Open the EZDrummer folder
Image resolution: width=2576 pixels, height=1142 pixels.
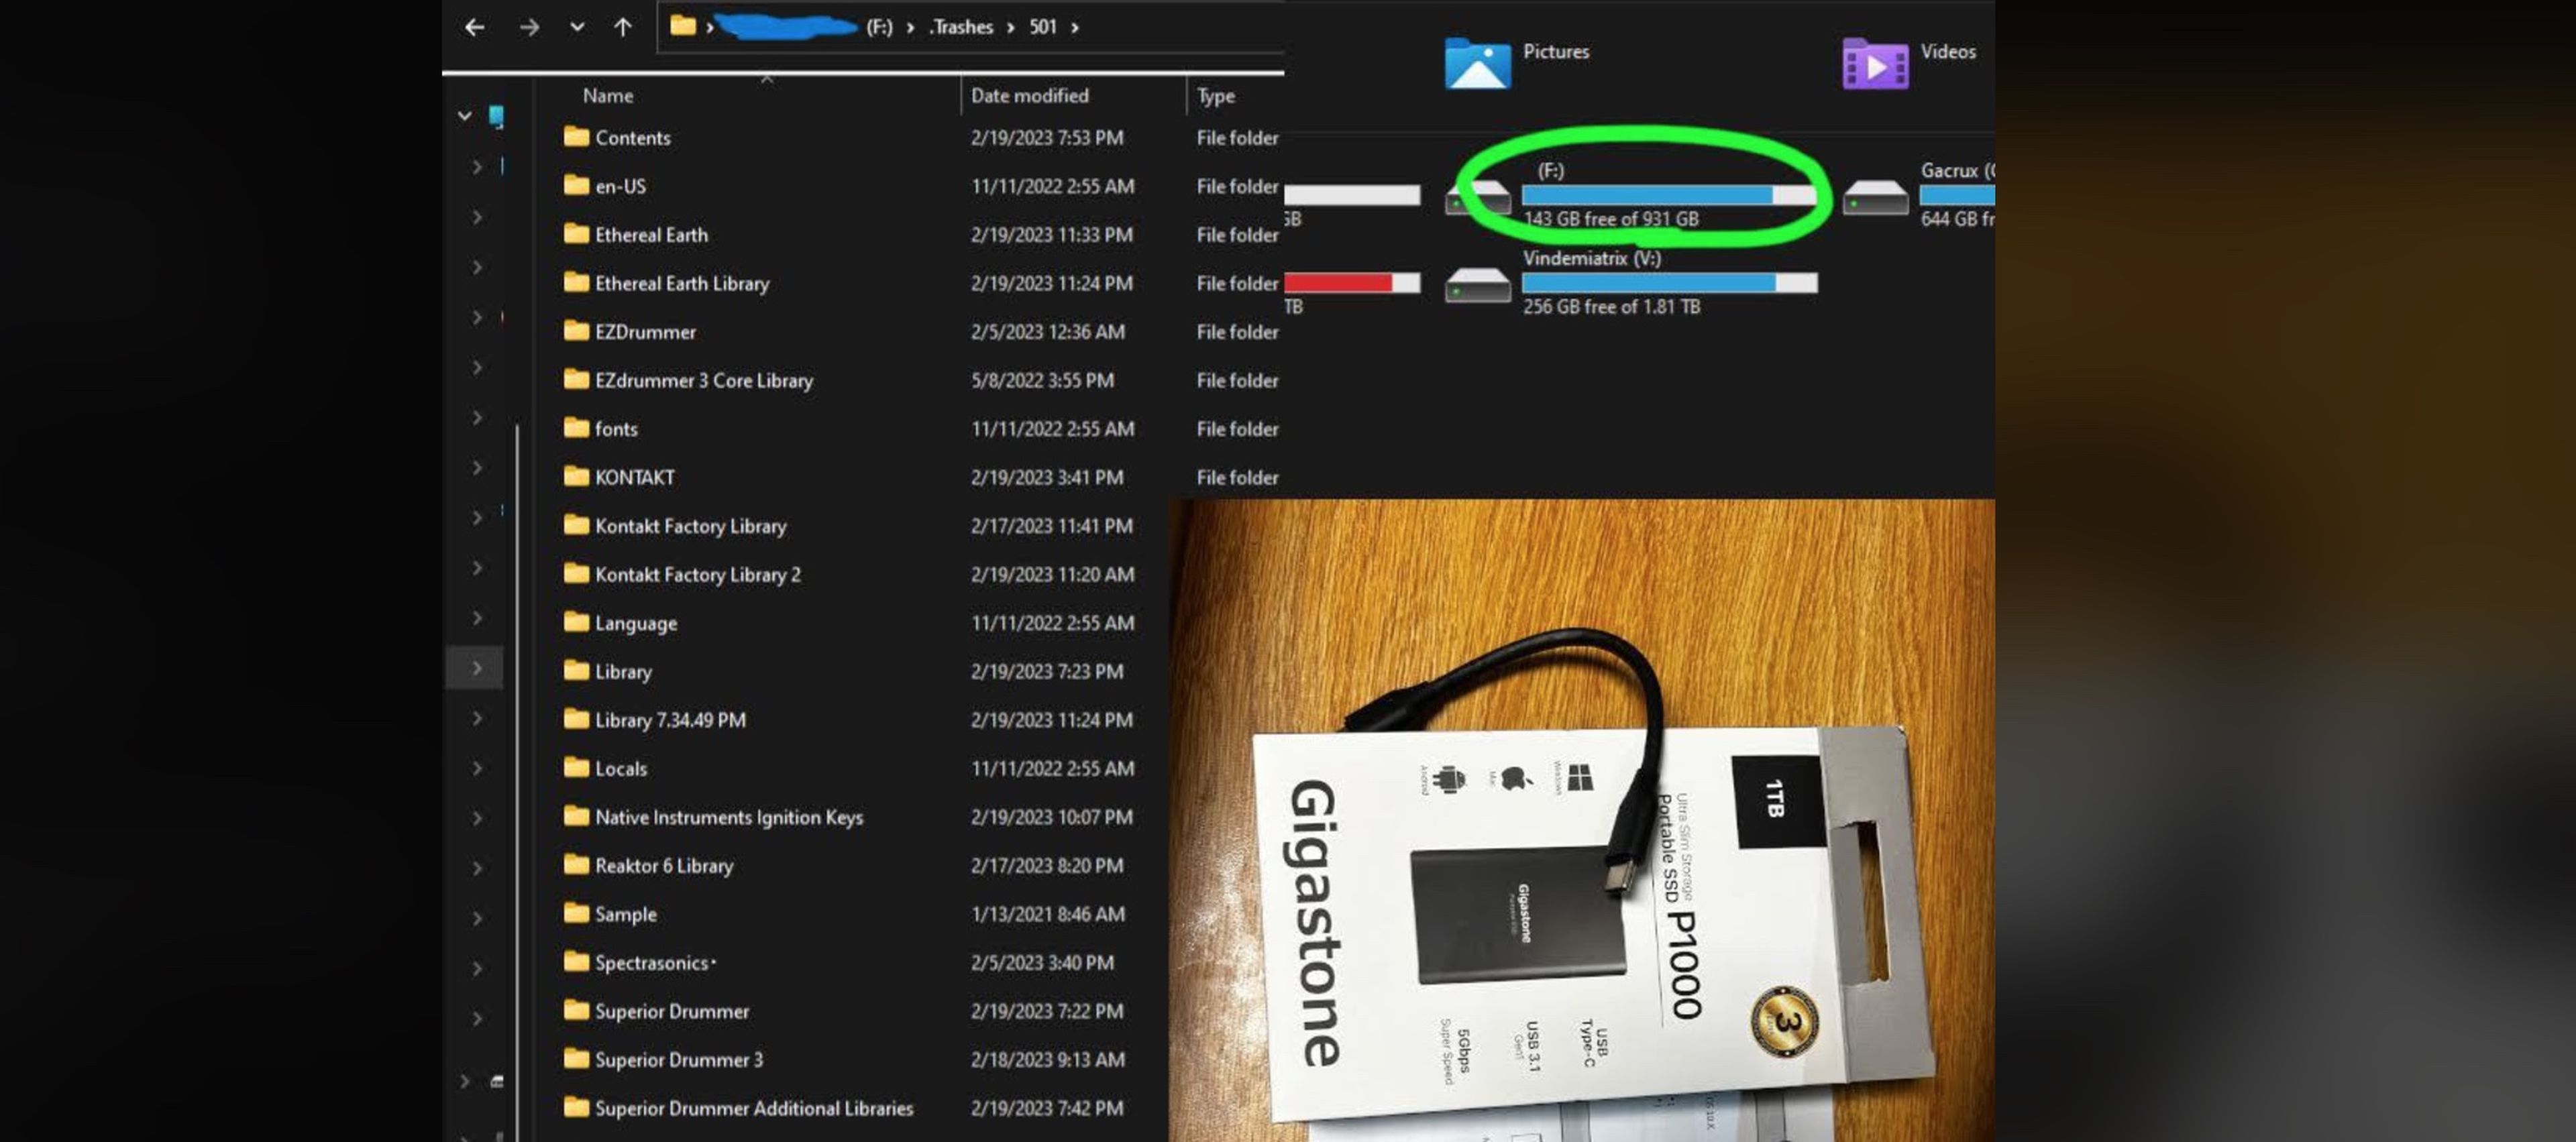coord(645,331)
